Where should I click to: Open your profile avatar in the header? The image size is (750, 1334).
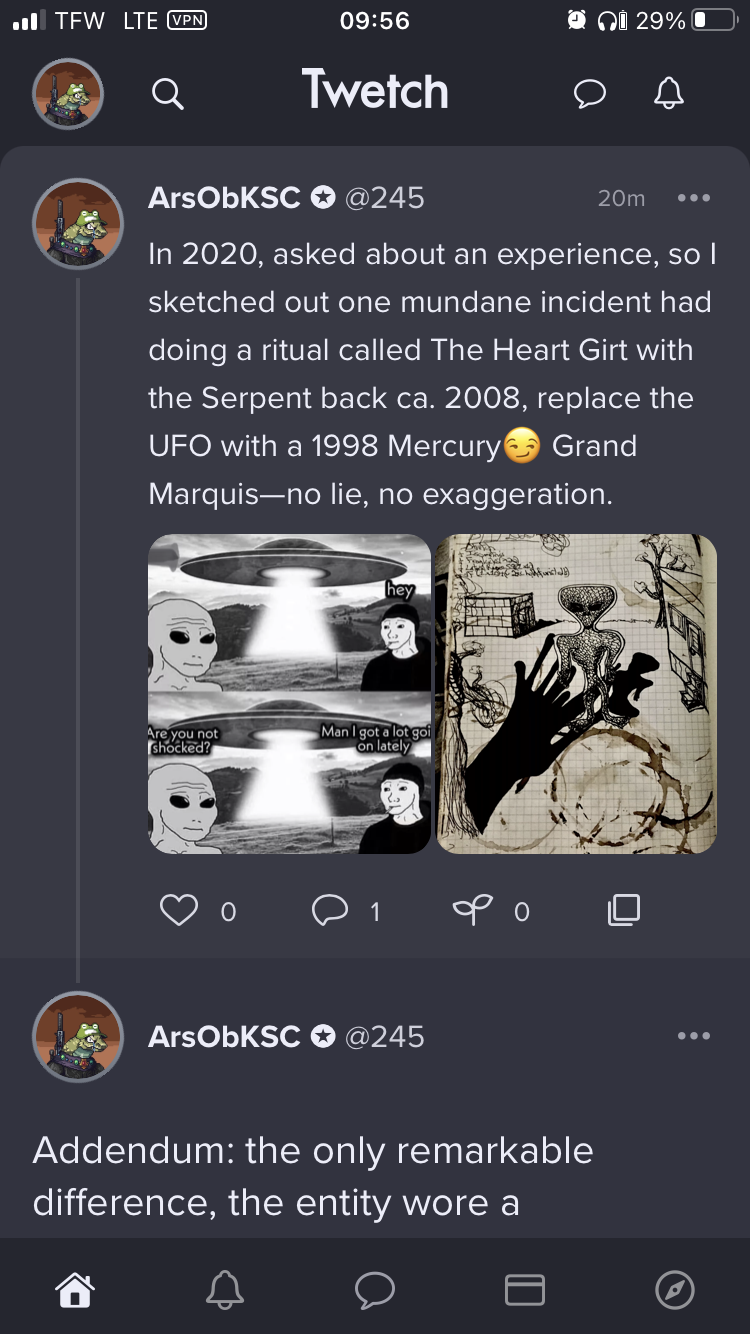point(68,94)
